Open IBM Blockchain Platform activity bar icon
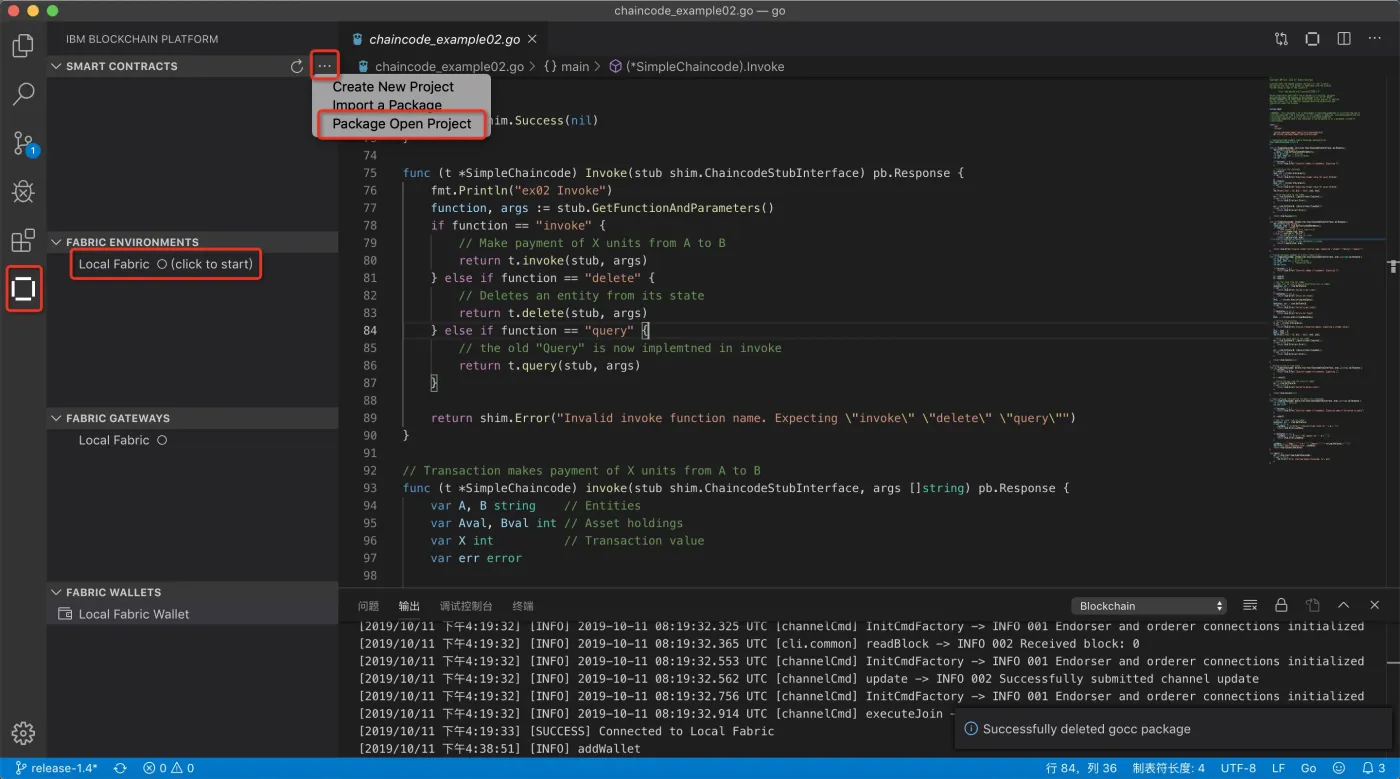The width and height of the screenshot is (1400, 779). pos(23,289)
